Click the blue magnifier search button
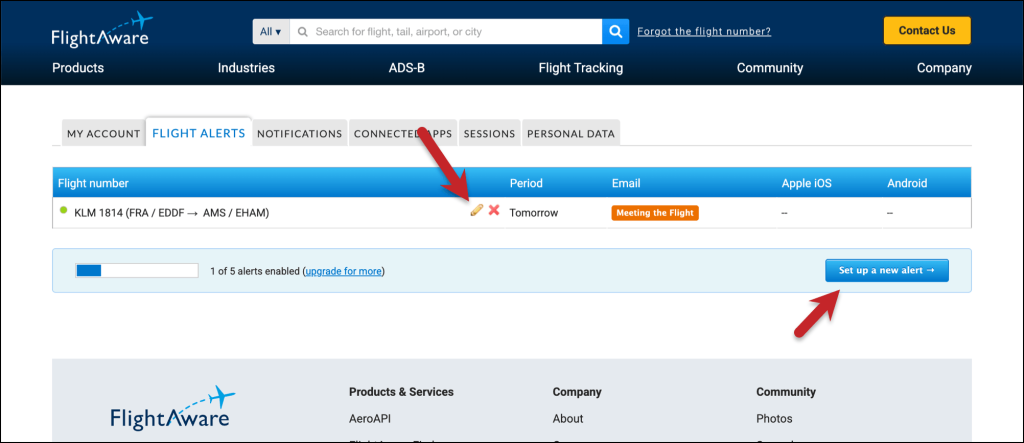This screenshot has height=443, width=1024. (x=615, y=31)
